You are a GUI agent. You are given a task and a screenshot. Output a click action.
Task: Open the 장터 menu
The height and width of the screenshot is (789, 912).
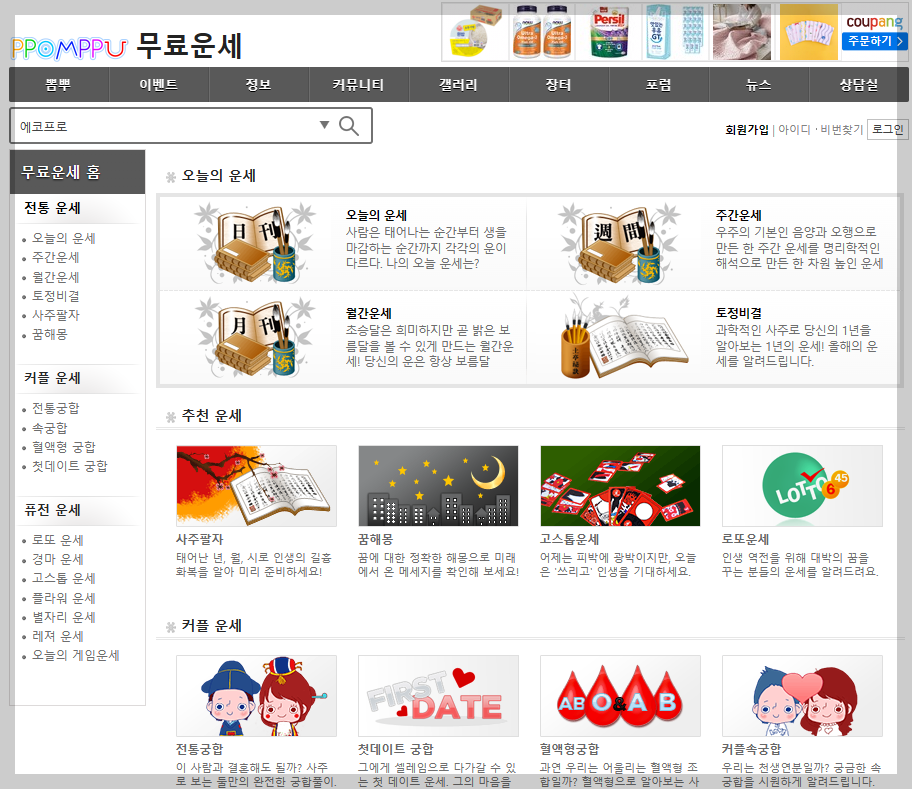tap(559, 85)
